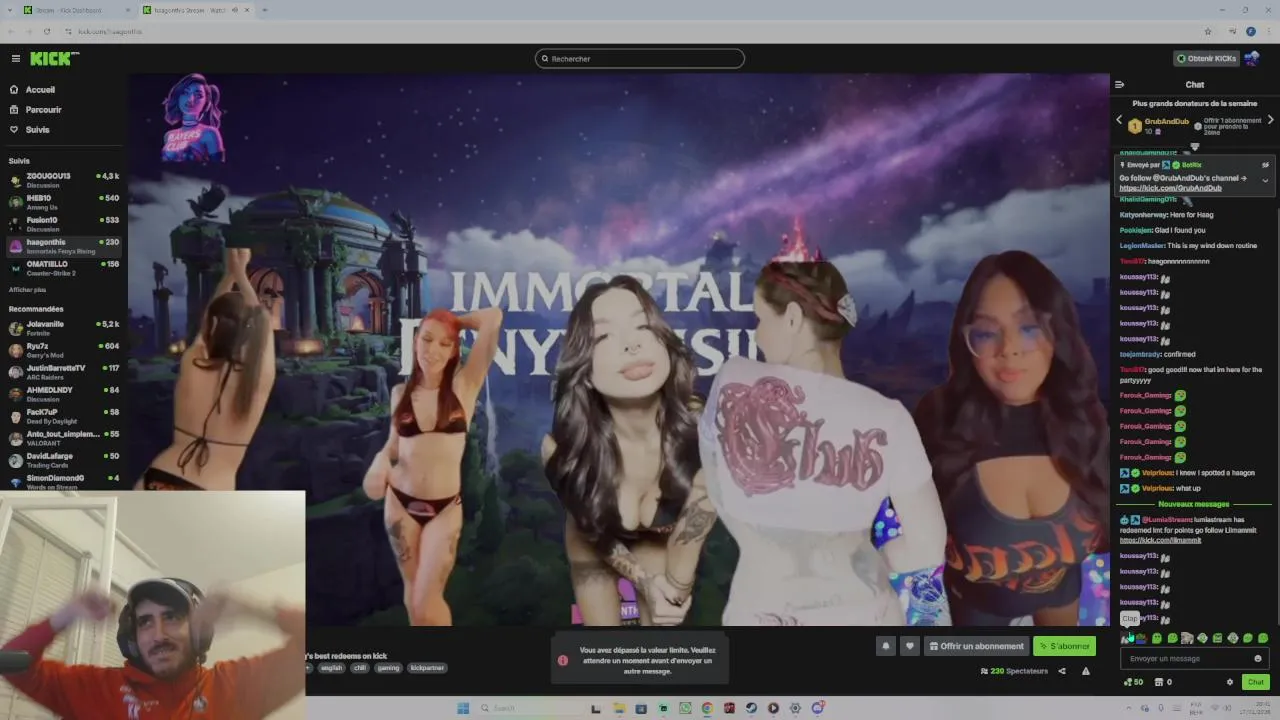Click the S'abonner button
Viewport: 1280px width, 720px height.
point(1064,646)
